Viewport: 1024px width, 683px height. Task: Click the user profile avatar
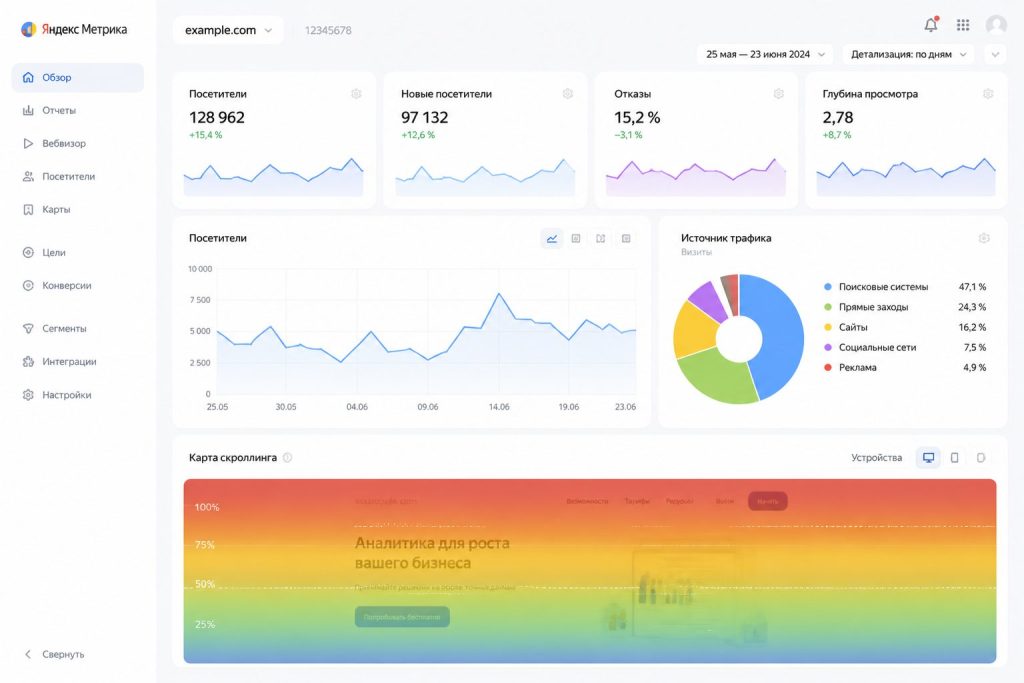996,25
